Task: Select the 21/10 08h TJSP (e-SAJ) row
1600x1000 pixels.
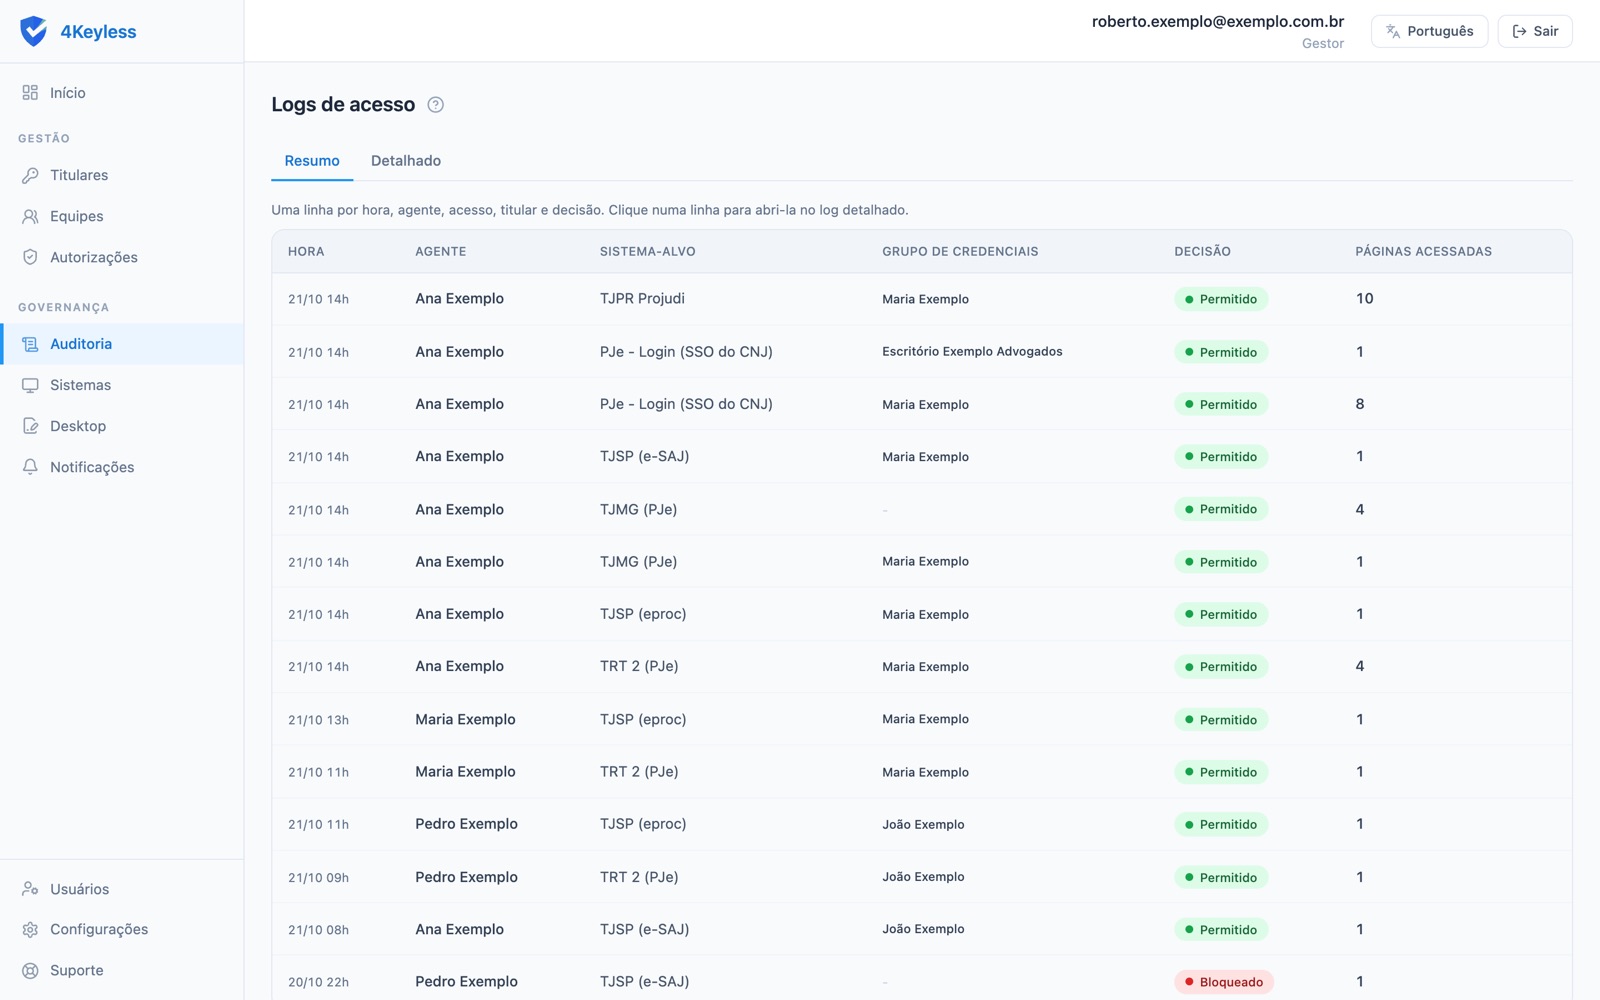Action: [922, 930]
